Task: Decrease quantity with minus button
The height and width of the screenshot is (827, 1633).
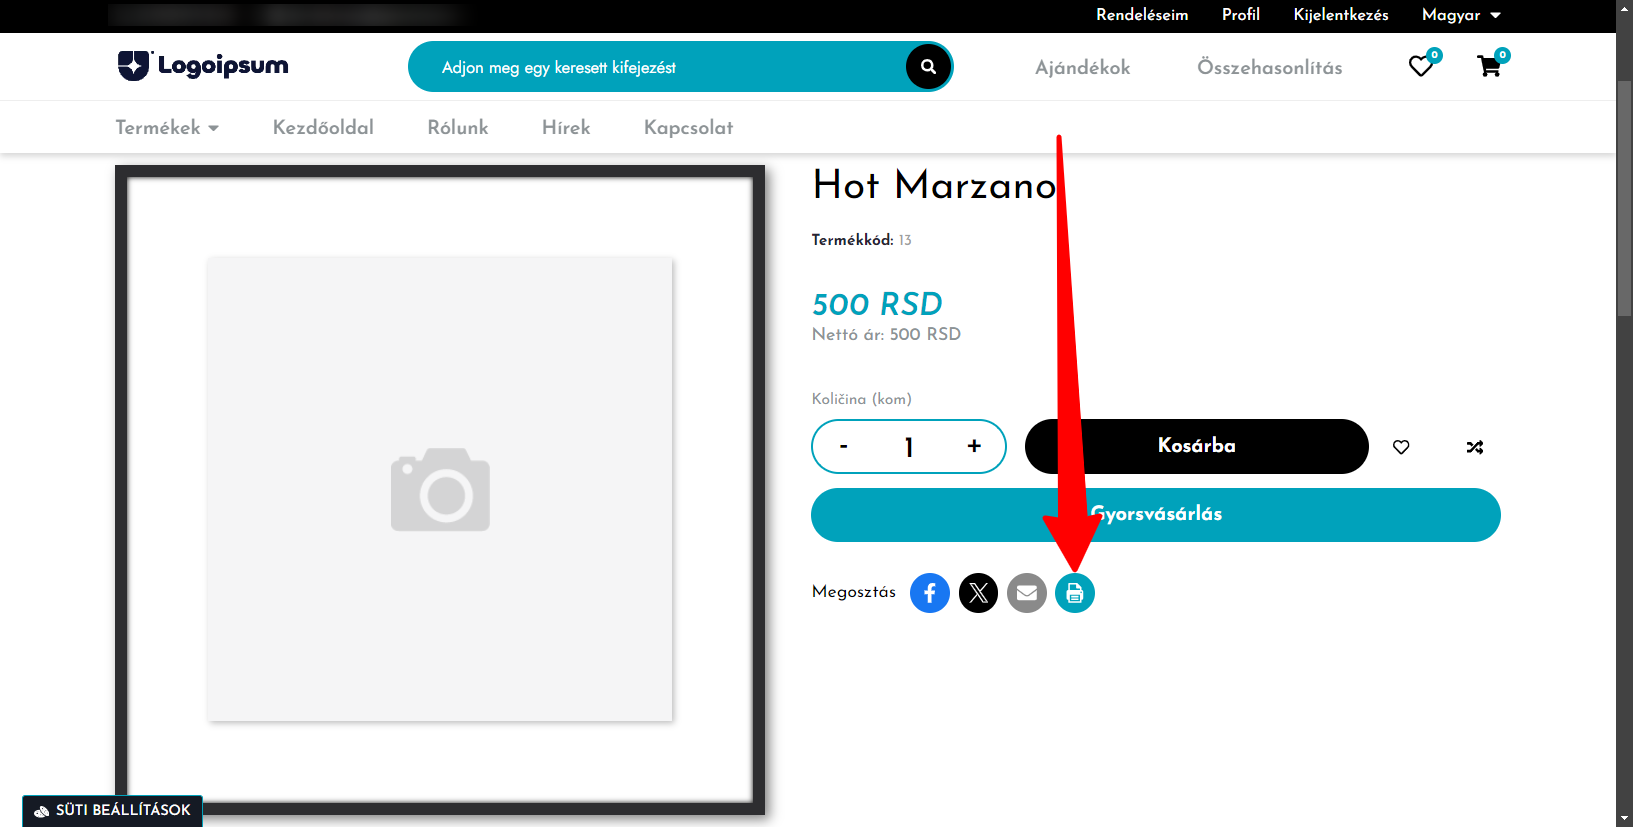Action: 844,446
